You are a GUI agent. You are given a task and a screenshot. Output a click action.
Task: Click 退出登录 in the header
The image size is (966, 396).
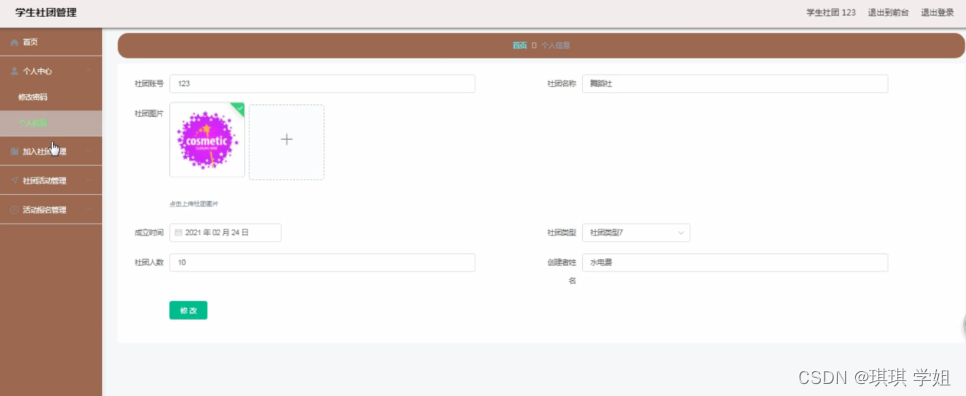tap(937, 12)
